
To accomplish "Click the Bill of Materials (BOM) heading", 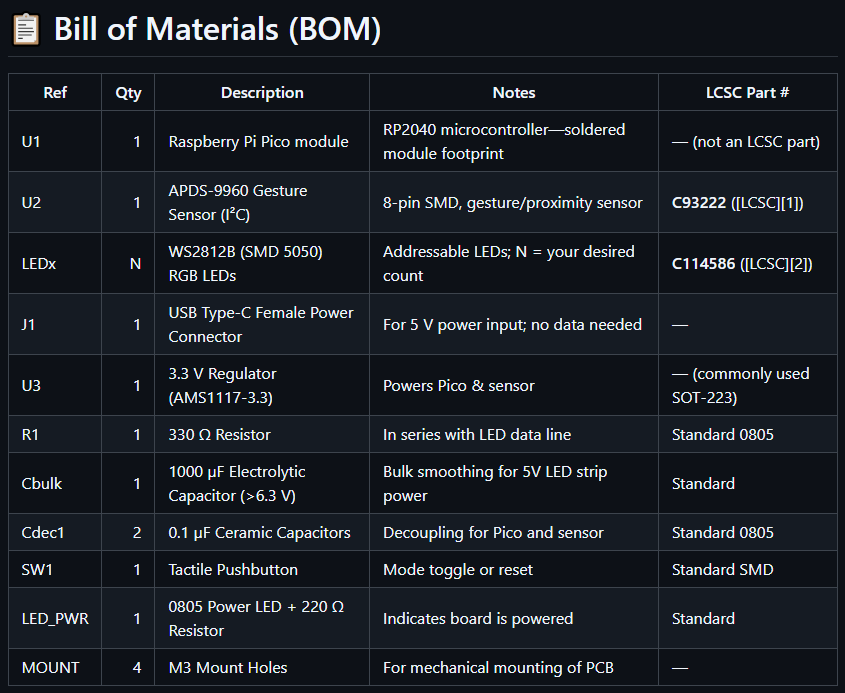I will [x=217, y=29].
